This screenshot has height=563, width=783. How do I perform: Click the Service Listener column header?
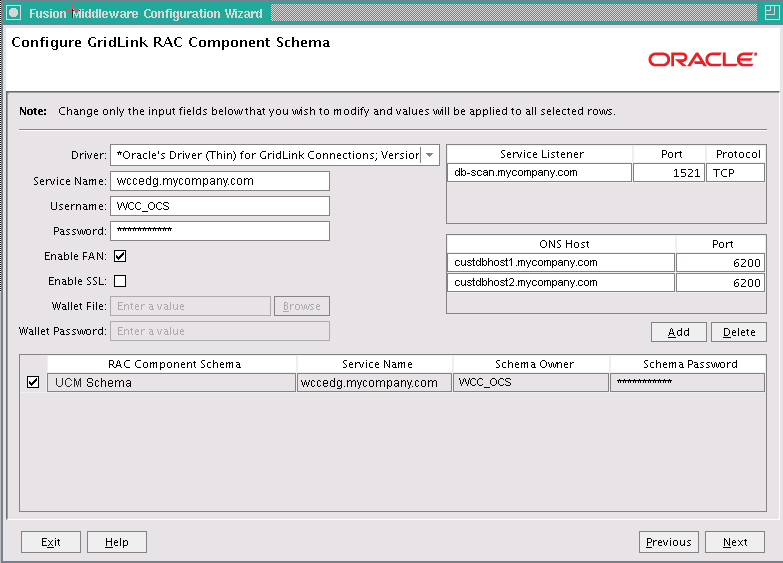click(539, 154)
